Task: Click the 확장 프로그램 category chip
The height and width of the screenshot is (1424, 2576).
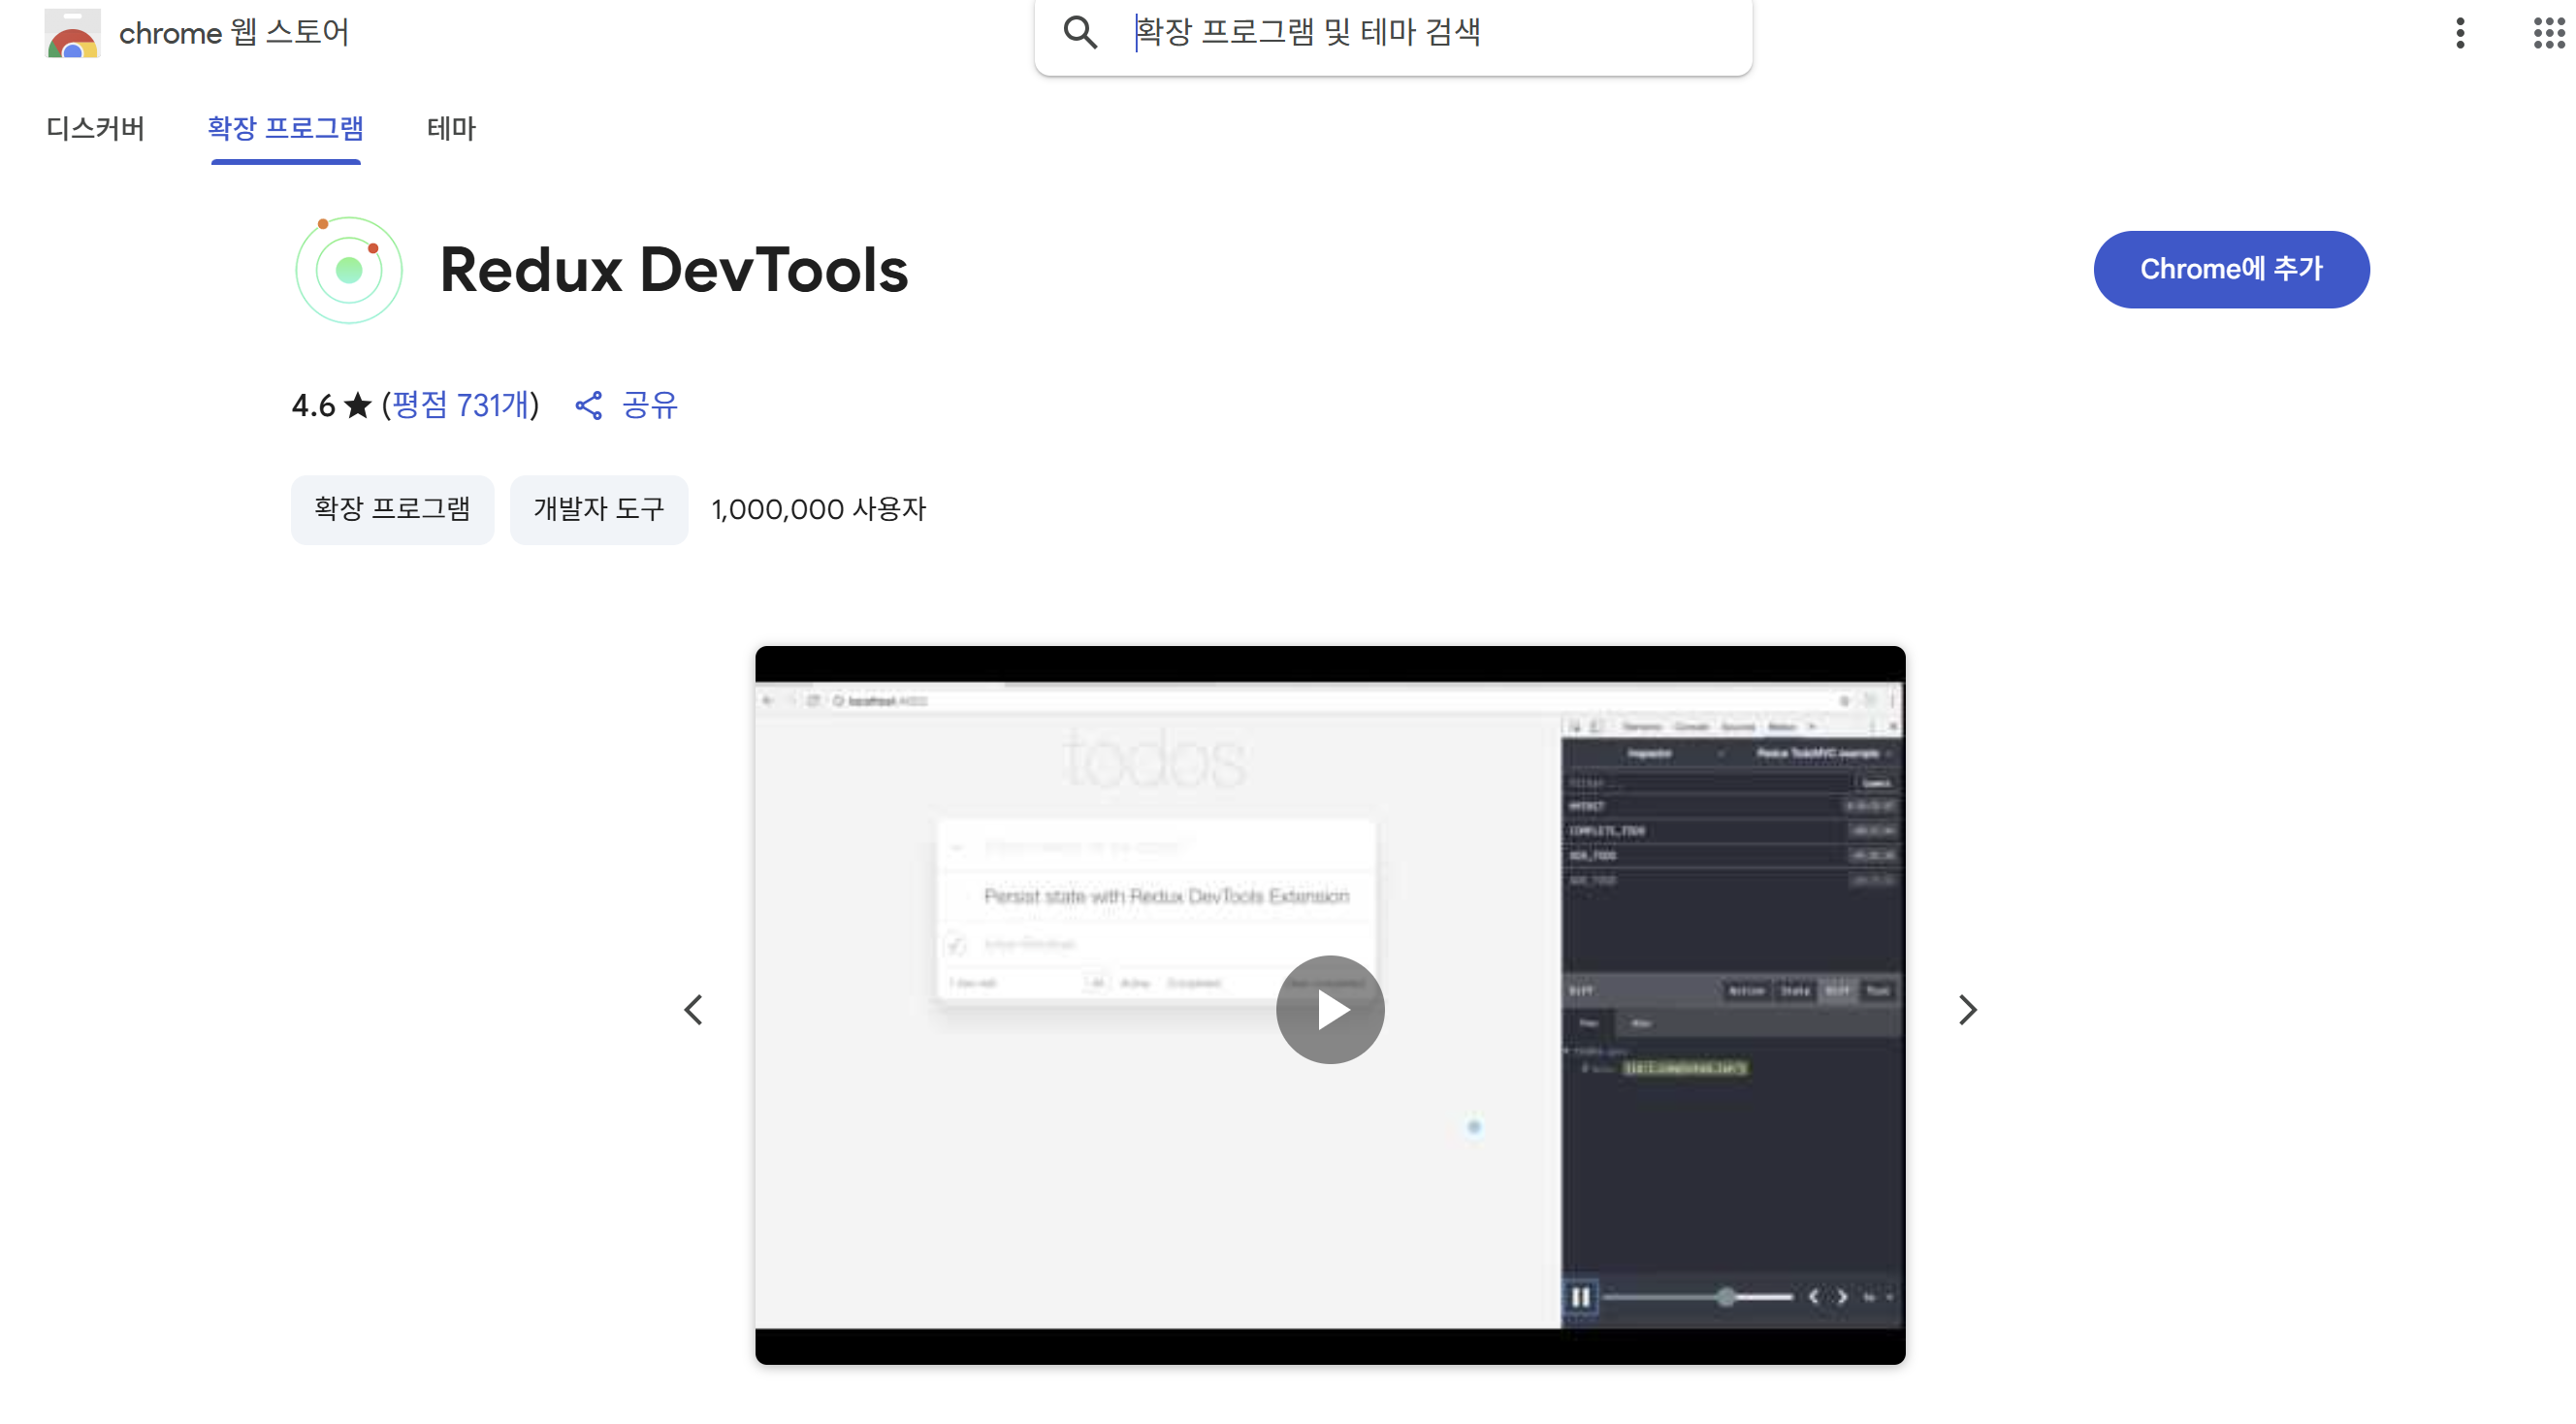Action: 392,509
